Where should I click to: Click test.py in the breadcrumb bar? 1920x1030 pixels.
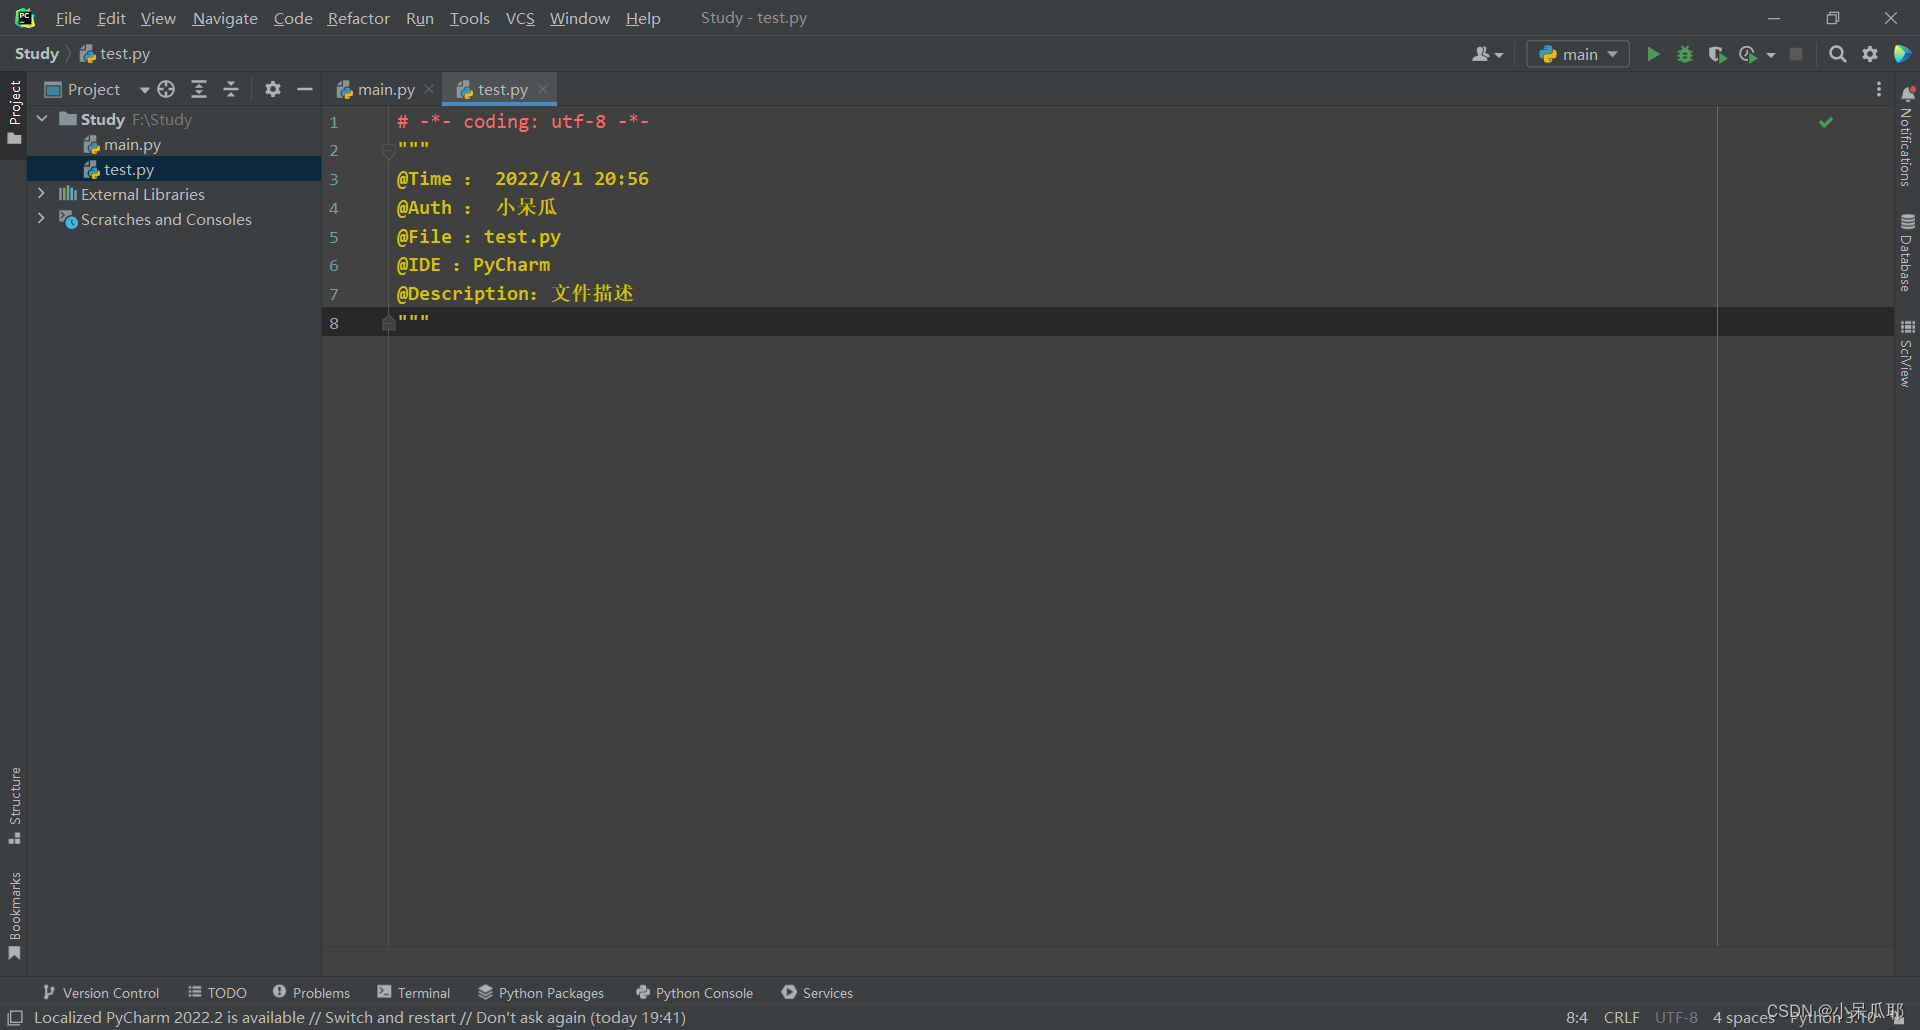[x=115, y=54]
